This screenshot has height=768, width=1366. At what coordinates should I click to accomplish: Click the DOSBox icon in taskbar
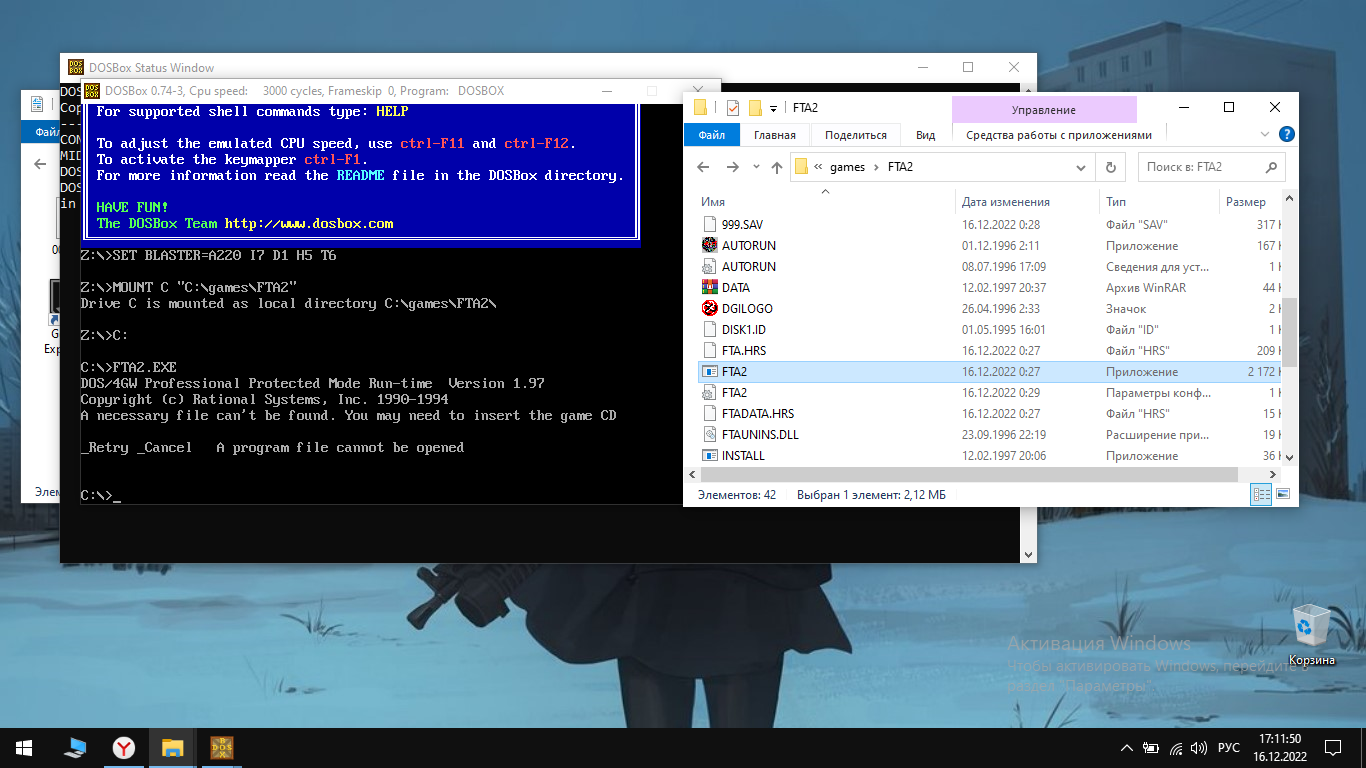click(x=222, y=747)
